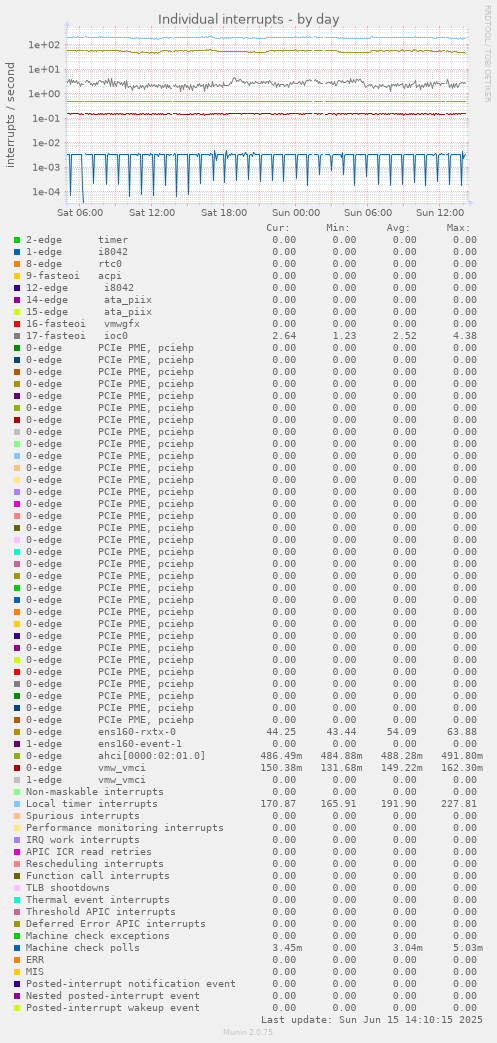Click the vmw_vmci 0-edge dark red swatch
Screen dimensions: 497x1043
click(17, 768)
